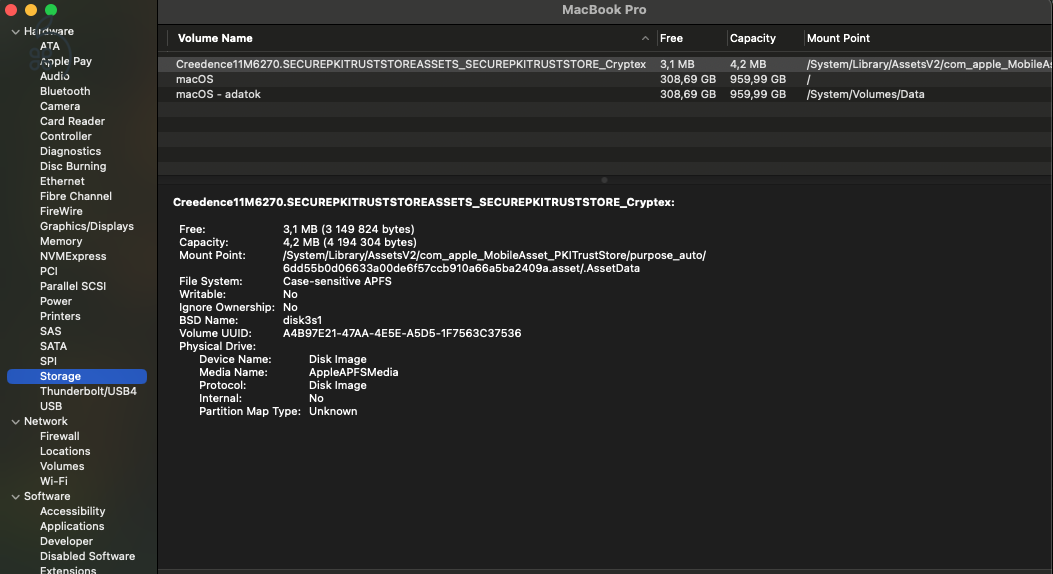The width and height of the screenshot is (1053, 574).
Task: Select the macOS - adatok volume row
Action: pyautogui.click(x=605, y=95)
